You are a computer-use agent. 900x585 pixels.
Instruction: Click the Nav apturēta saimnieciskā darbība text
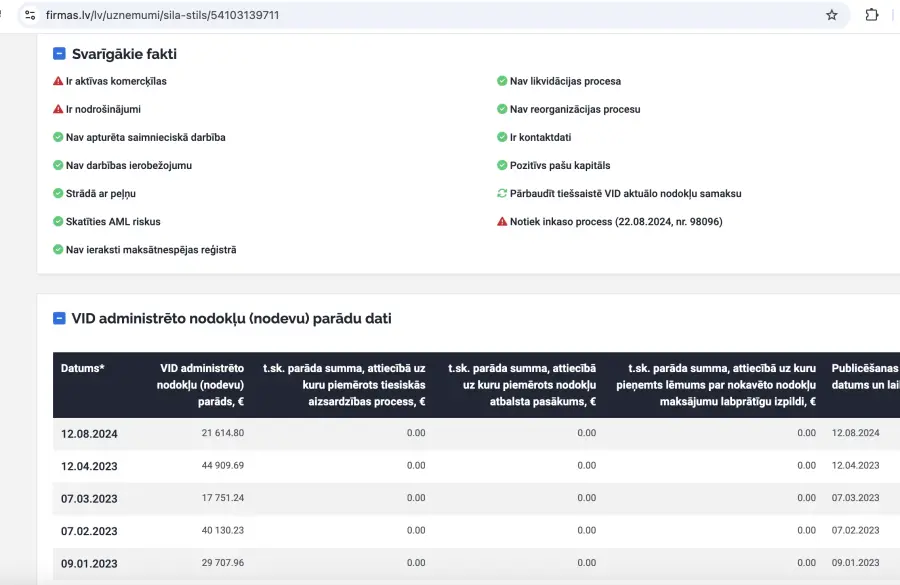coord(146,138)
